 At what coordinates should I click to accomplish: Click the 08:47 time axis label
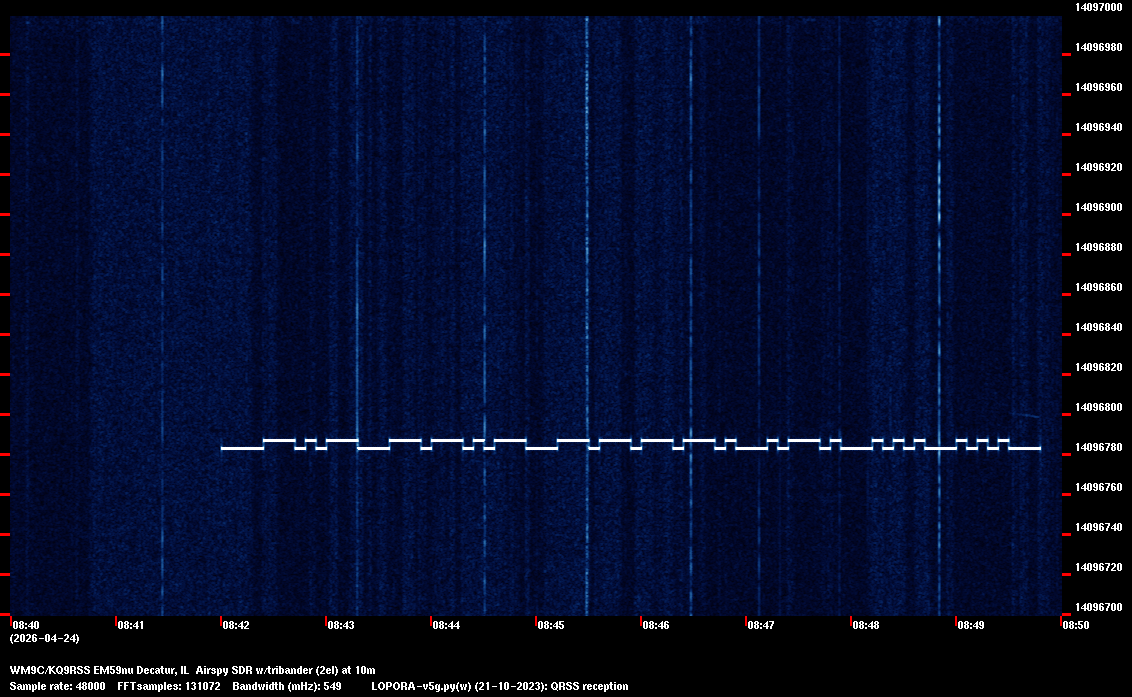click(761, 625)
